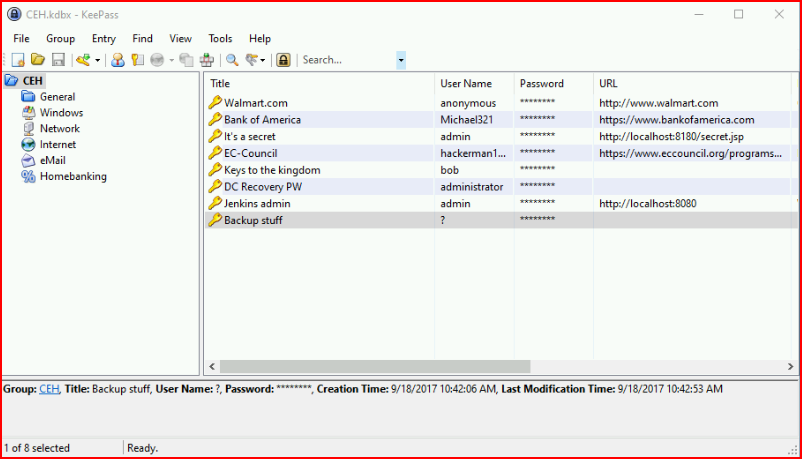Sort entries by Title column header
The image size is (802, 459).
click(320, 83)
